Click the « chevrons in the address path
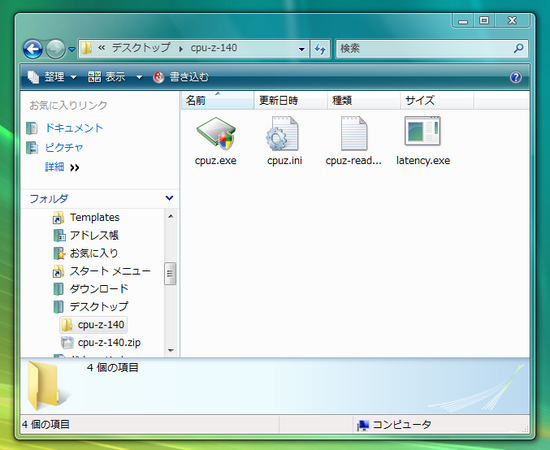The width and height of the screenshot is (550, 450). [102, 48]
